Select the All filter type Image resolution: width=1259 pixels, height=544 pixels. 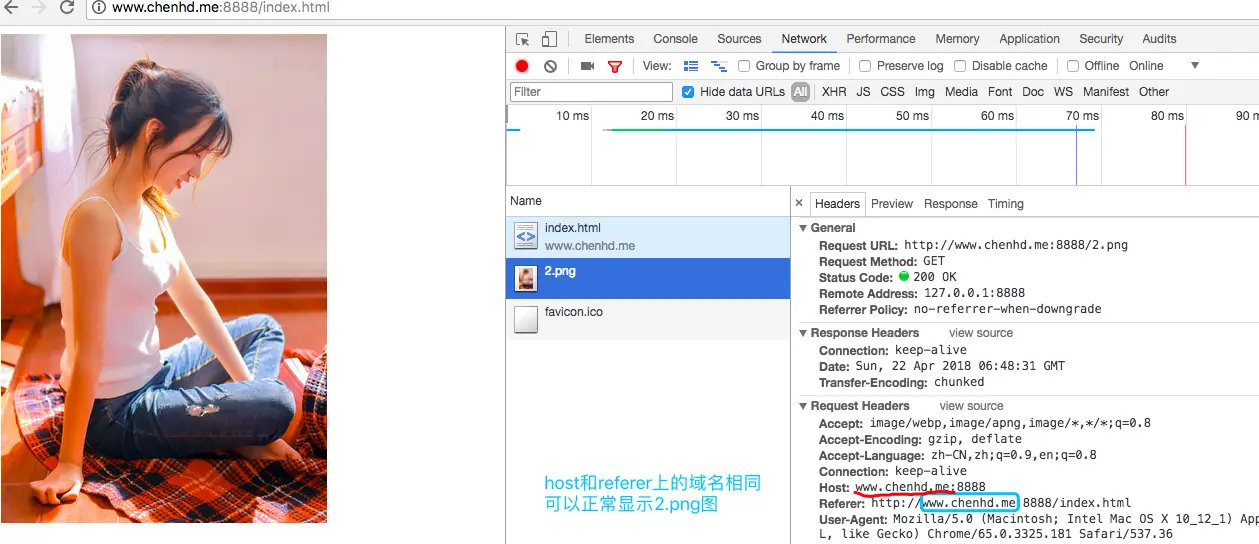pyautogui.click(x=800, y=92)
